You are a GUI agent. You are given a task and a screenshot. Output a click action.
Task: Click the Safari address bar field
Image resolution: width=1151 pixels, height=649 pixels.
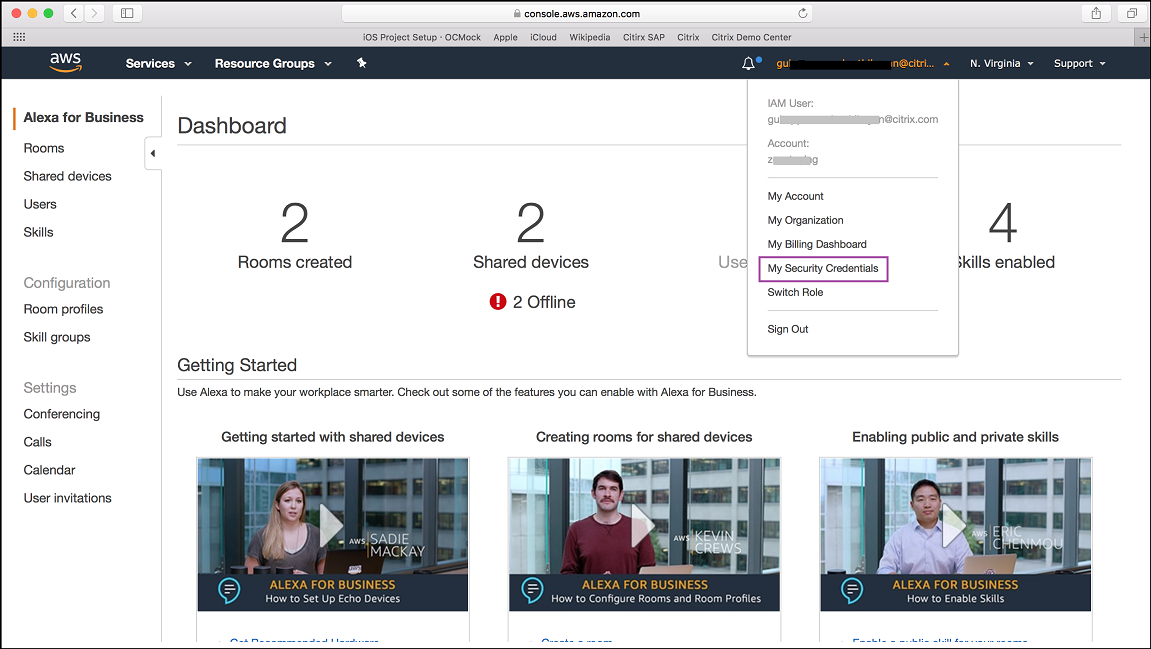[x=576, y=14]
